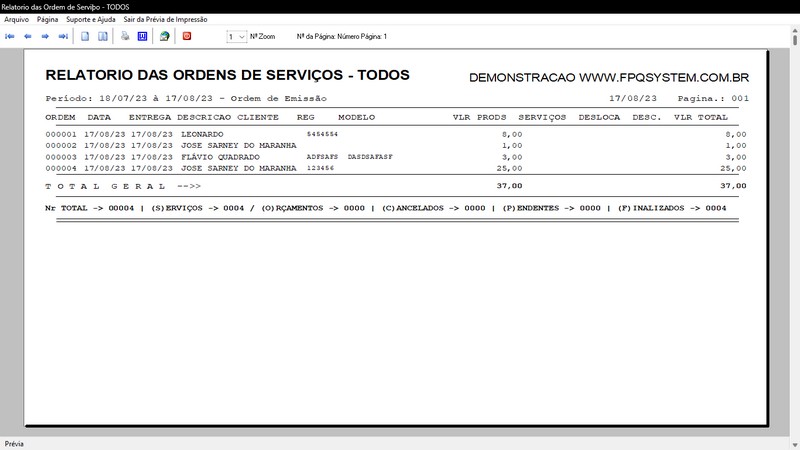Click client FLÁVIO QUADRADO

[220, 157]
